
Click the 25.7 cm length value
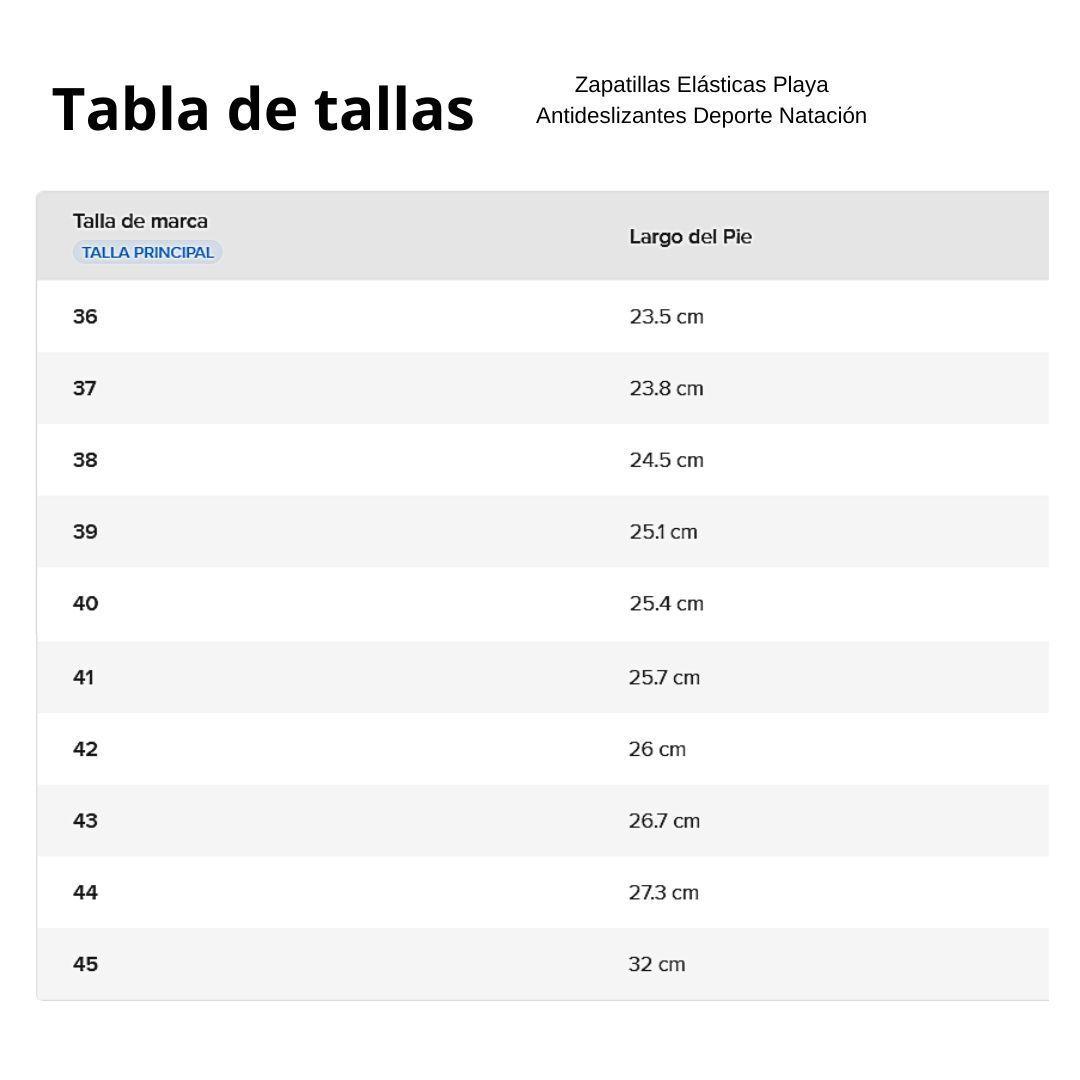coord(664,677)
